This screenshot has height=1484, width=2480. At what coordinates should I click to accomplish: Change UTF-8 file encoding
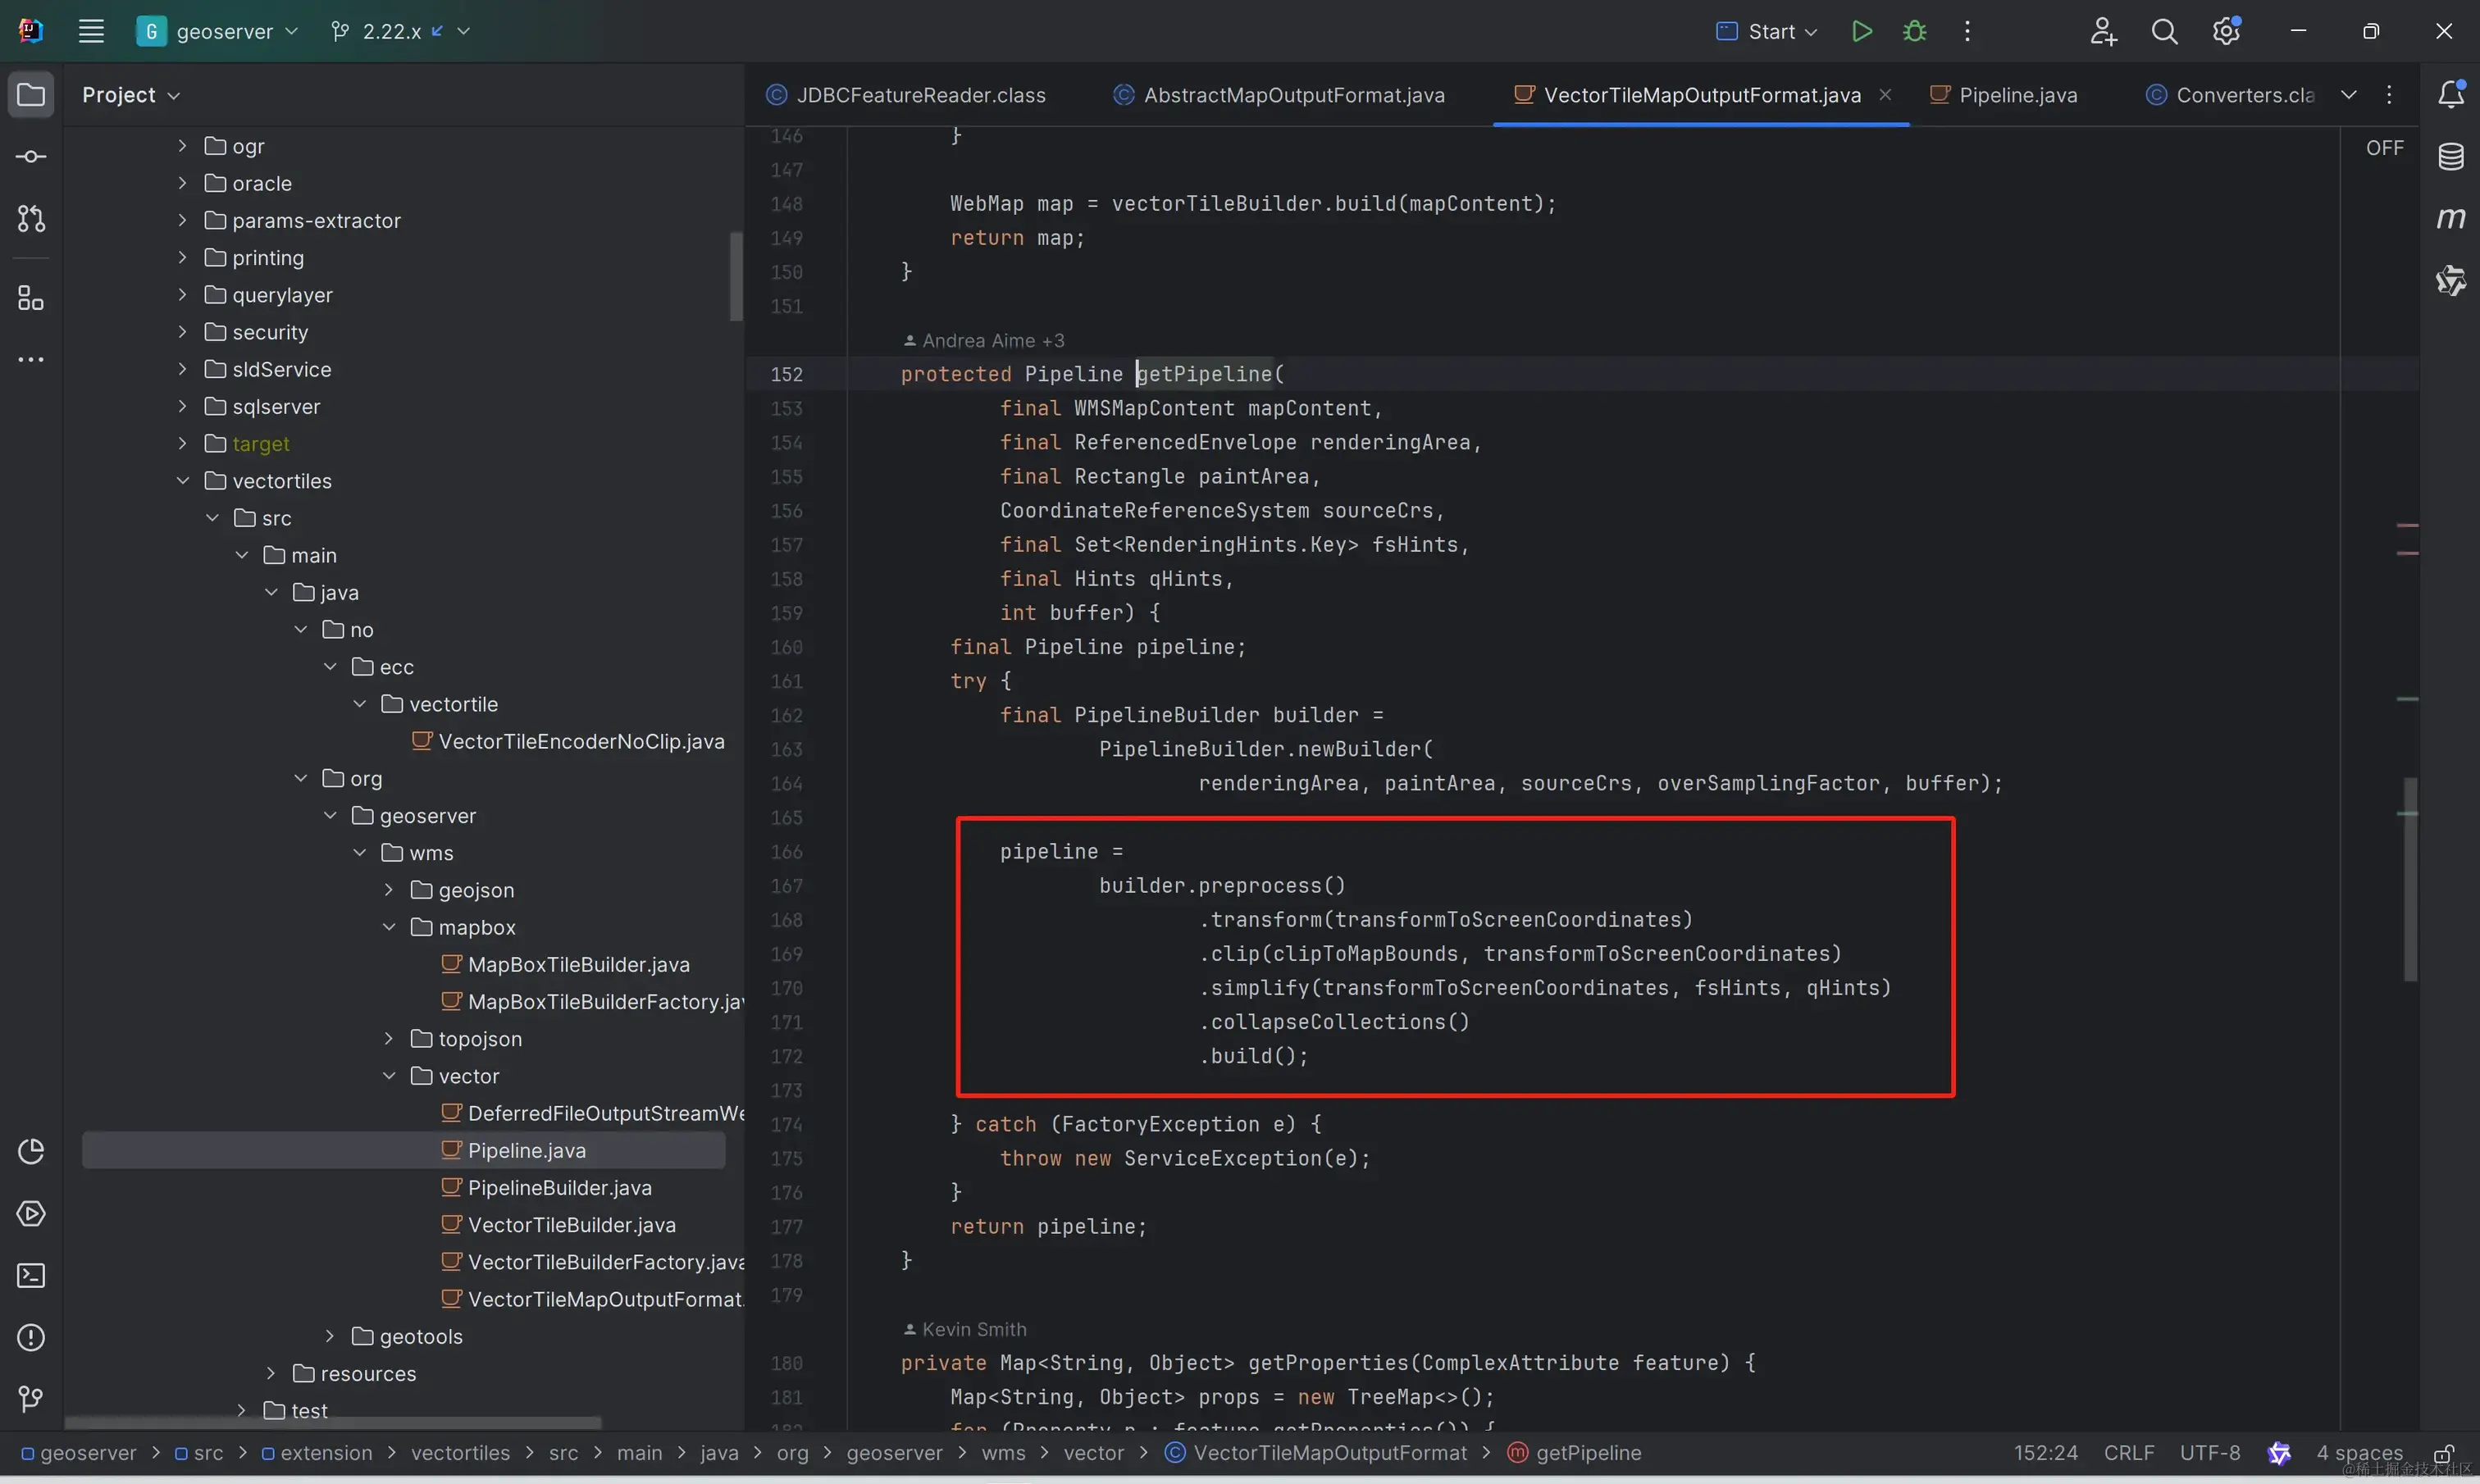2210,1453
